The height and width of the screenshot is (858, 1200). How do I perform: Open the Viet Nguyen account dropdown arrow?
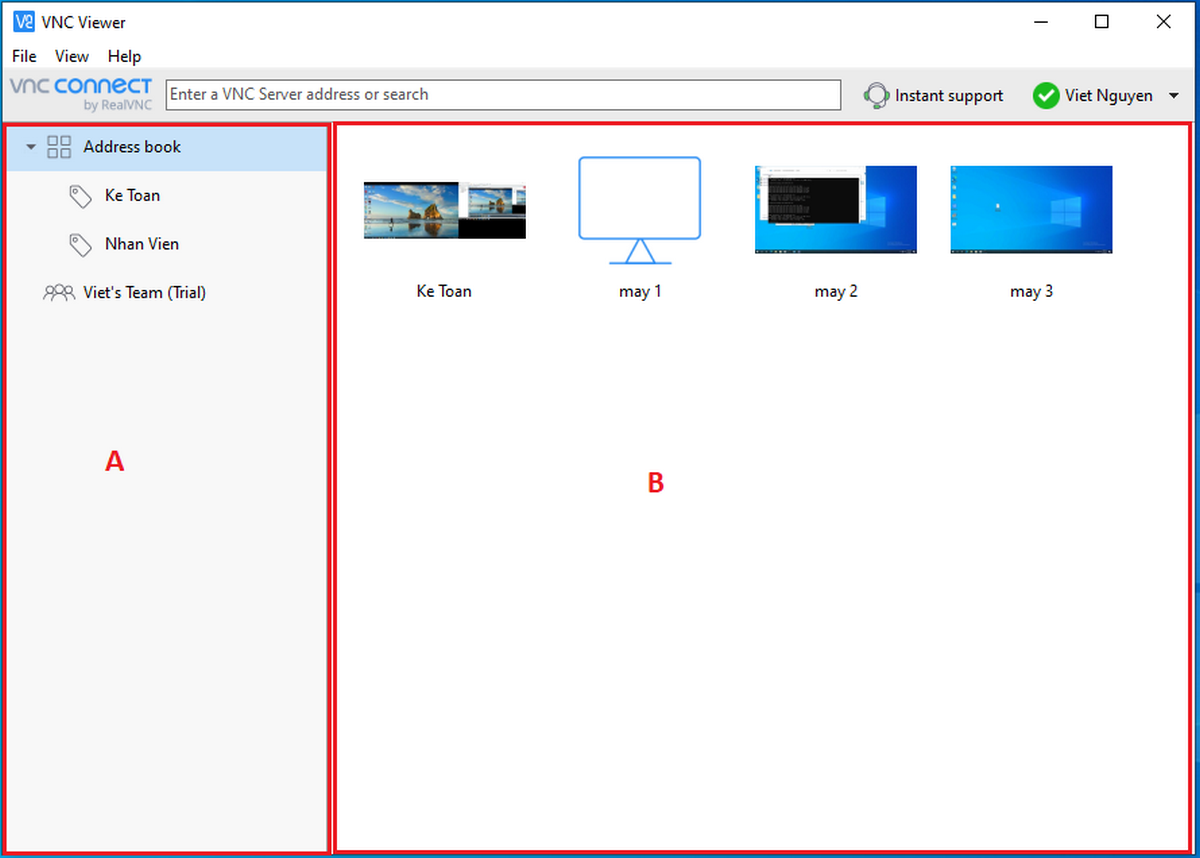[1173, 96]
